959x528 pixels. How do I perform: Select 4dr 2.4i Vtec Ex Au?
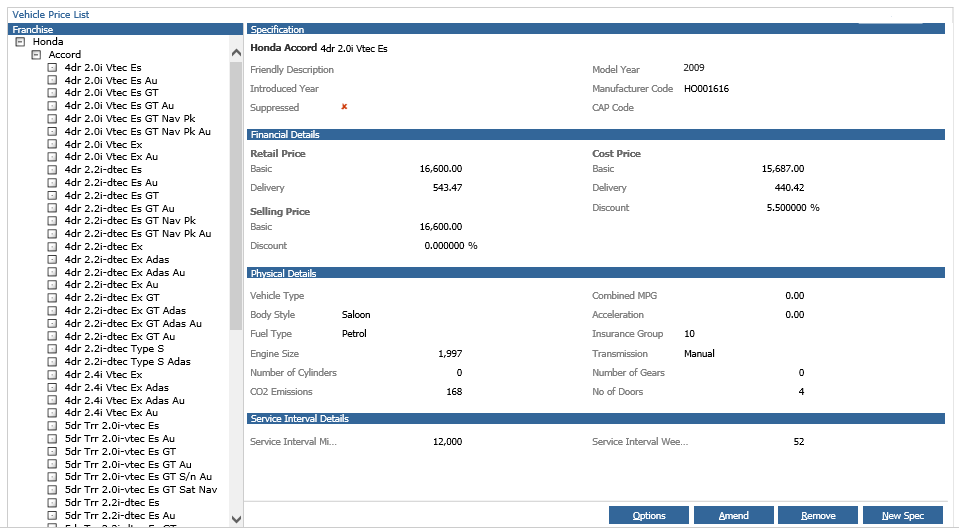[x=111, y=413]
